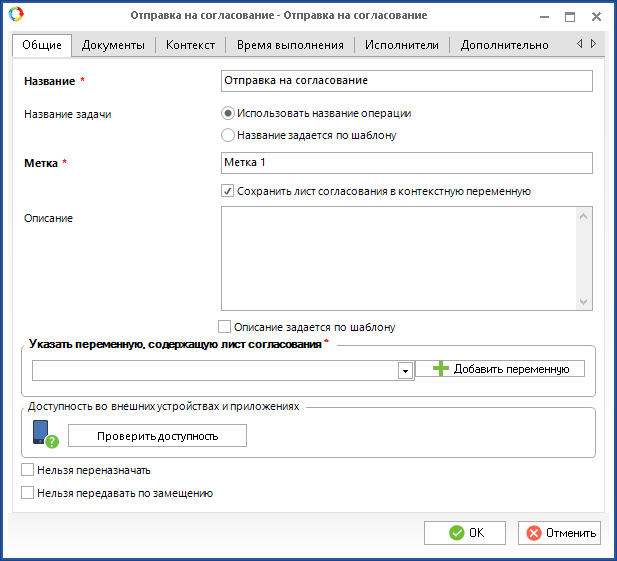The image size is (617, 561).
Task: Confirm the dialog with the OK button
Action: (x=464, y=533)
